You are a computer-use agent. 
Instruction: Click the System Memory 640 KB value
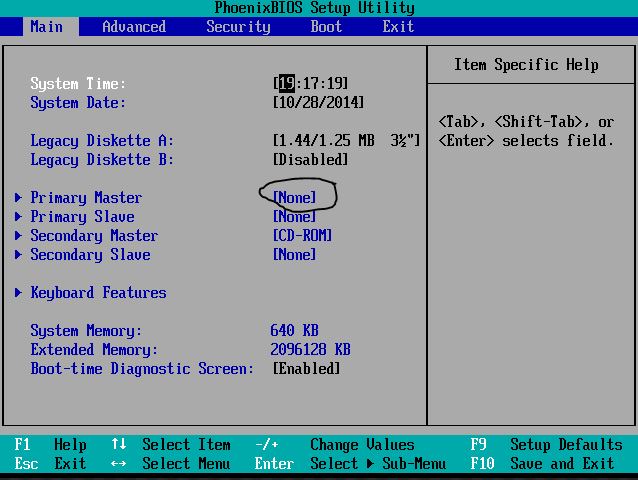(295, 330)
